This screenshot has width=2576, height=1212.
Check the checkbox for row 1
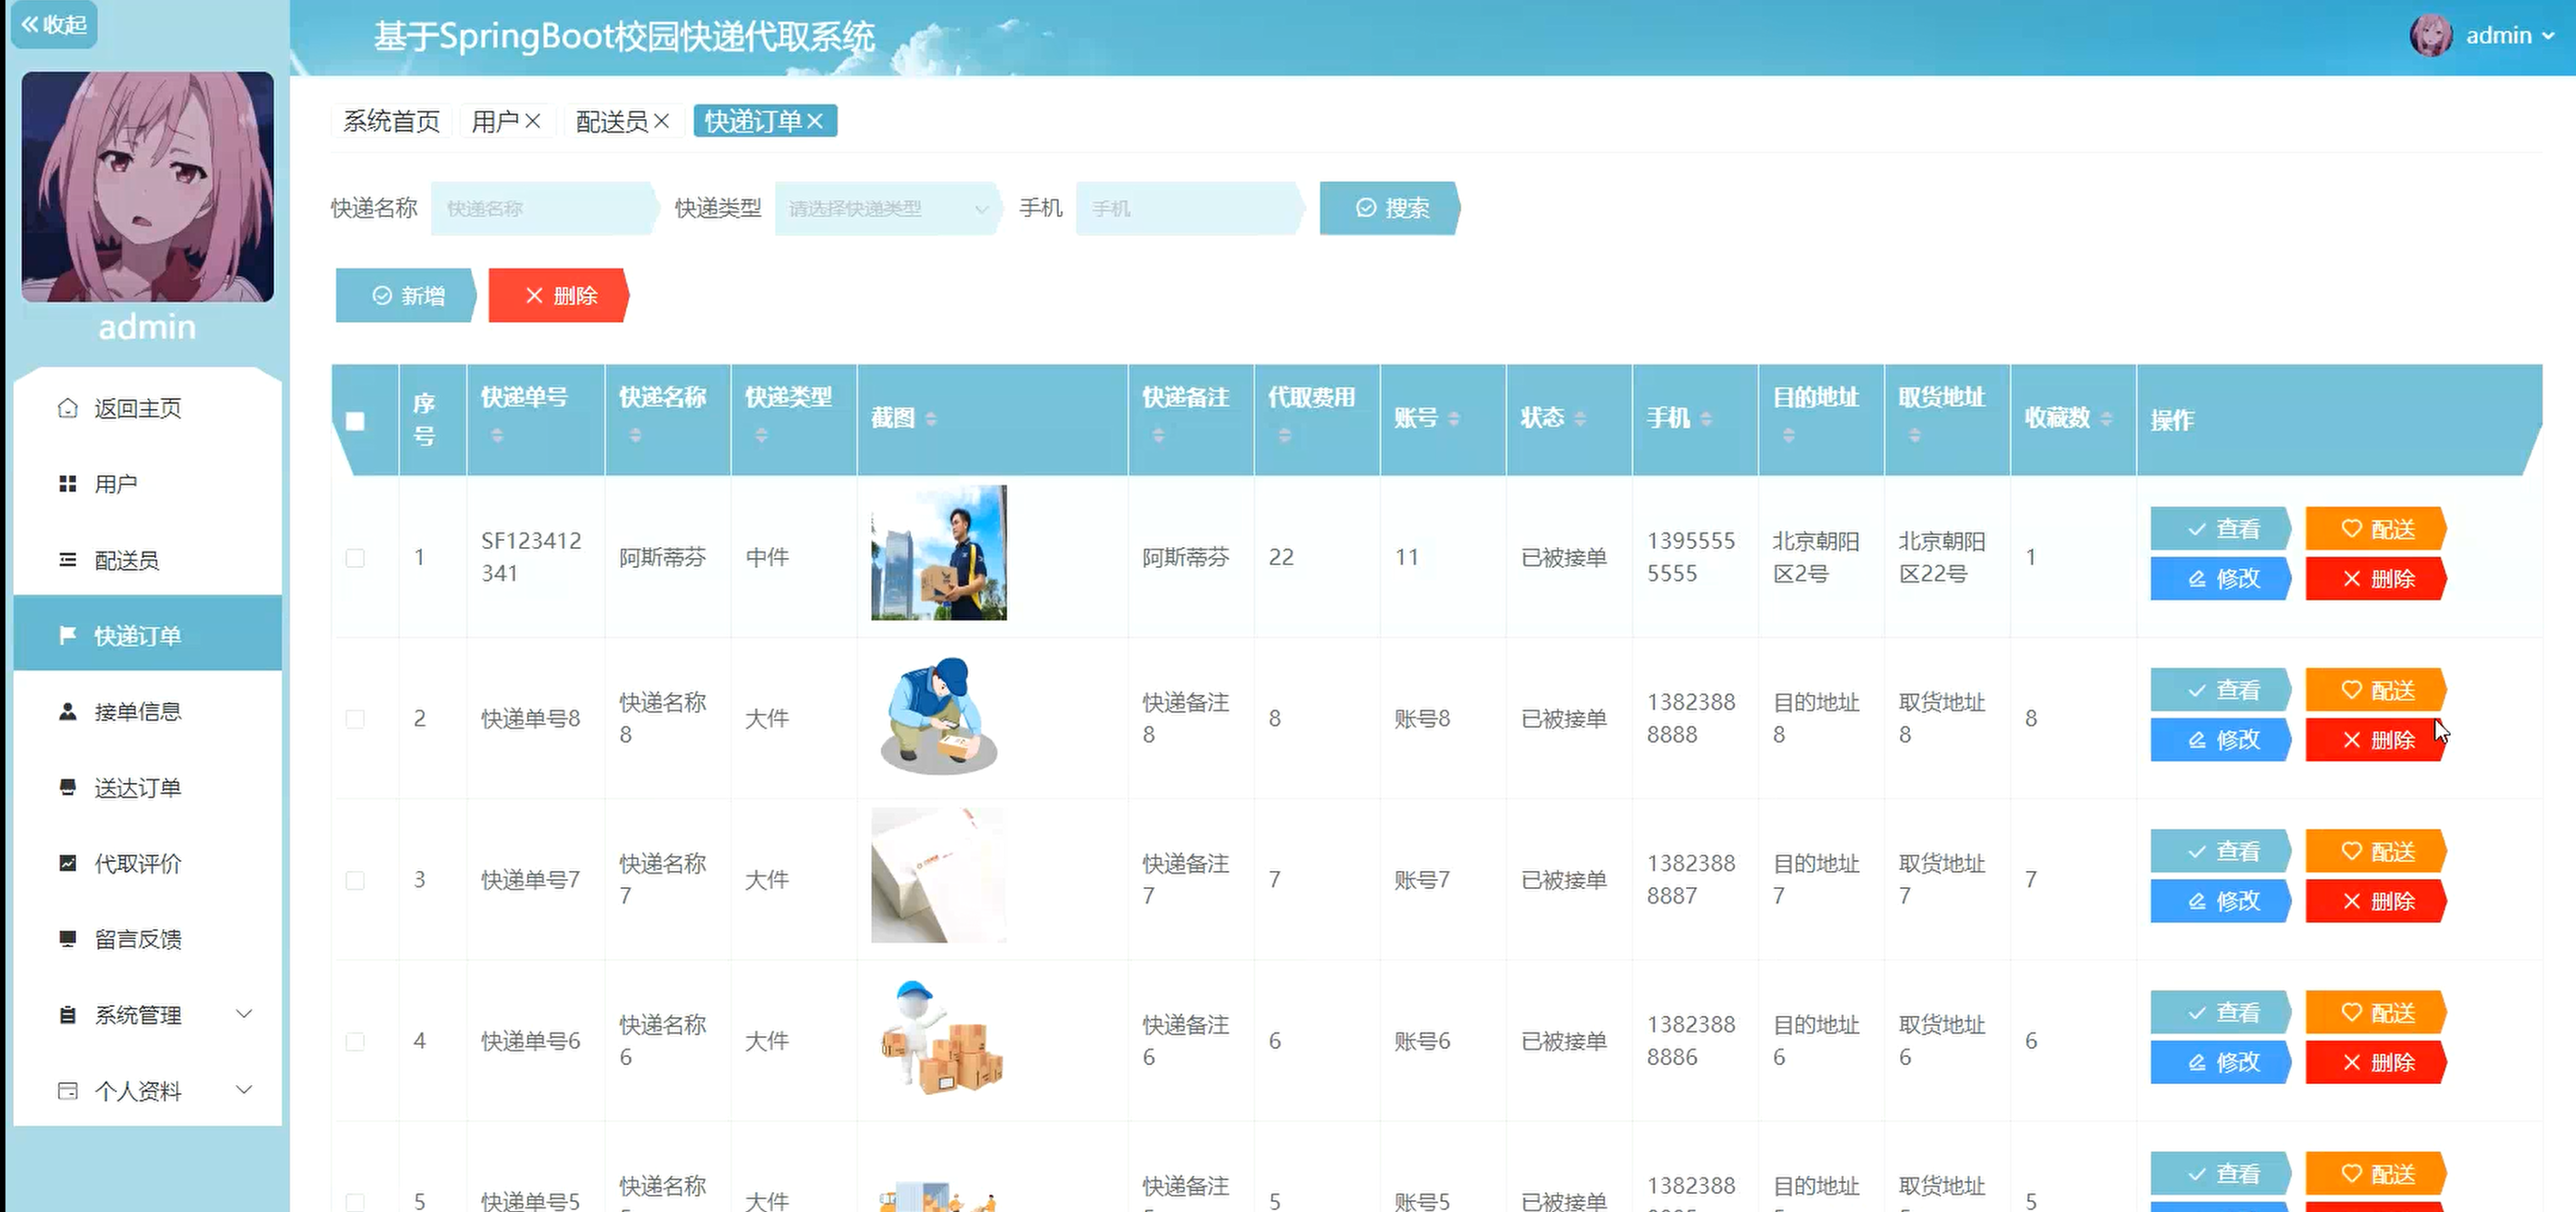(355, 557)
